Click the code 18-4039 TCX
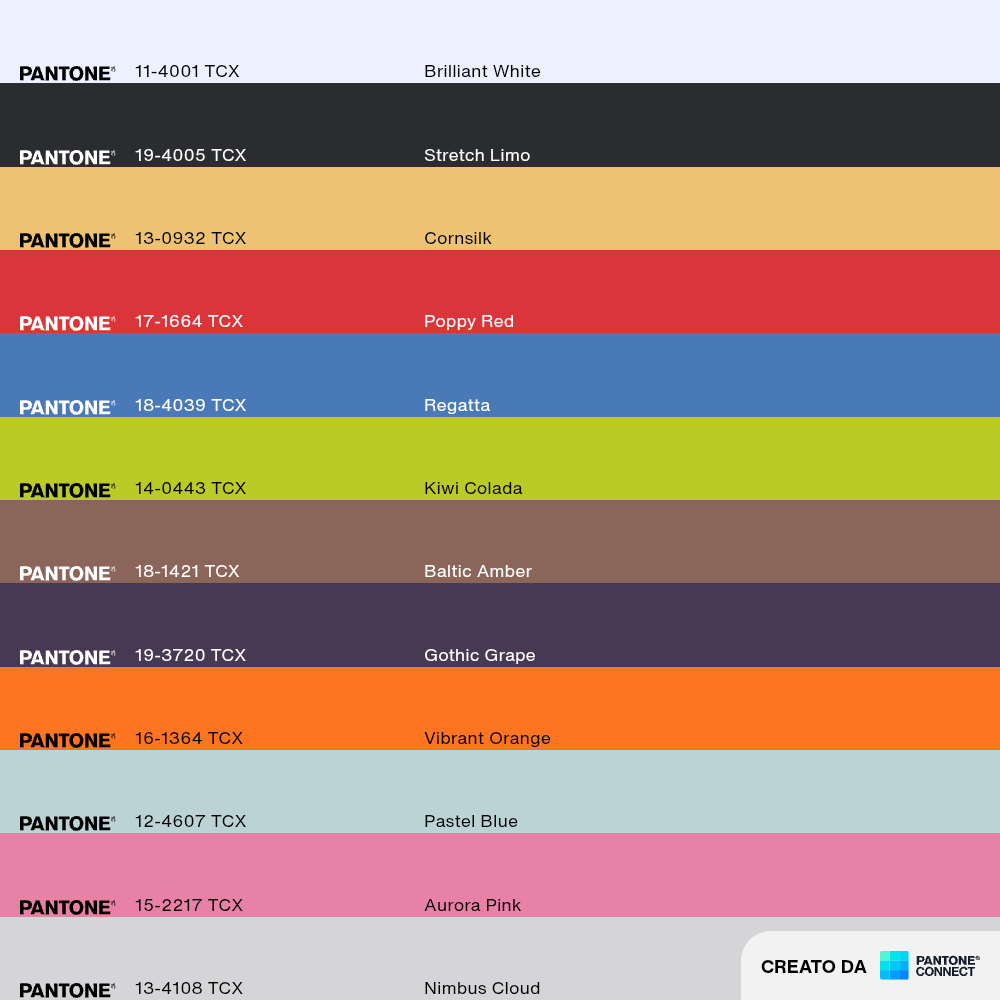Screen dimensions: 1000x1000 coord(190,406)
